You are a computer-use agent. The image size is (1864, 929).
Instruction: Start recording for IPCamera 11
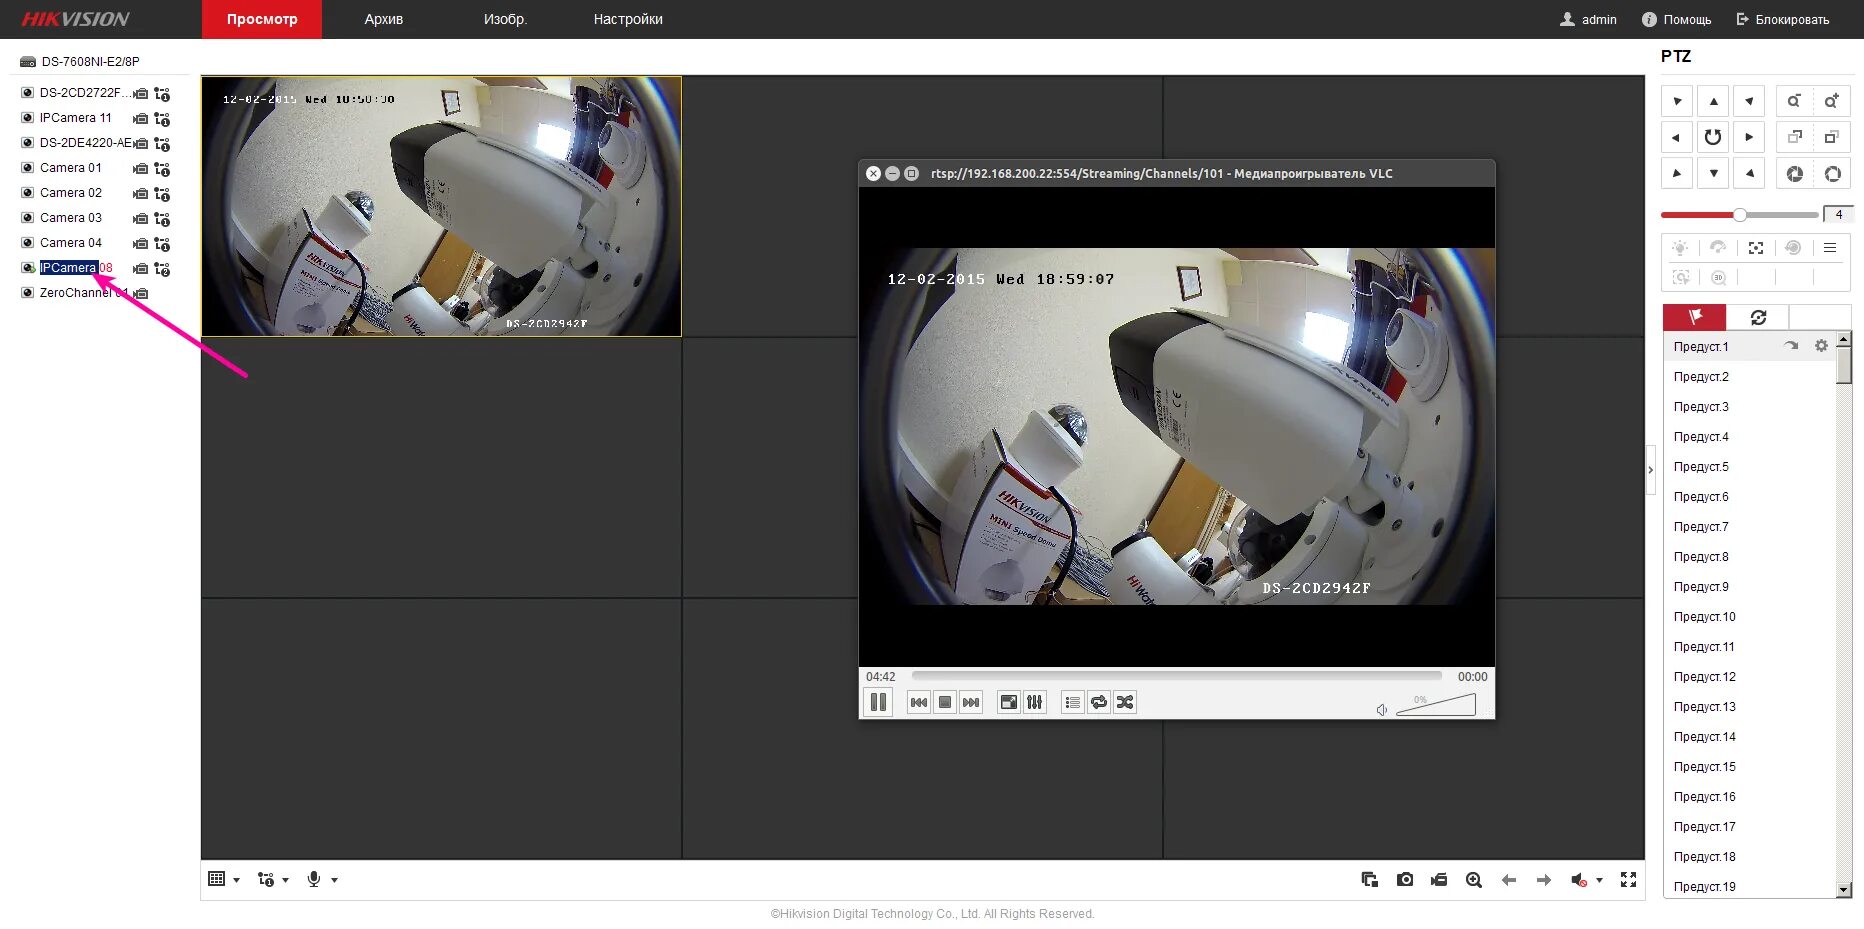click(x=141, y=119)
